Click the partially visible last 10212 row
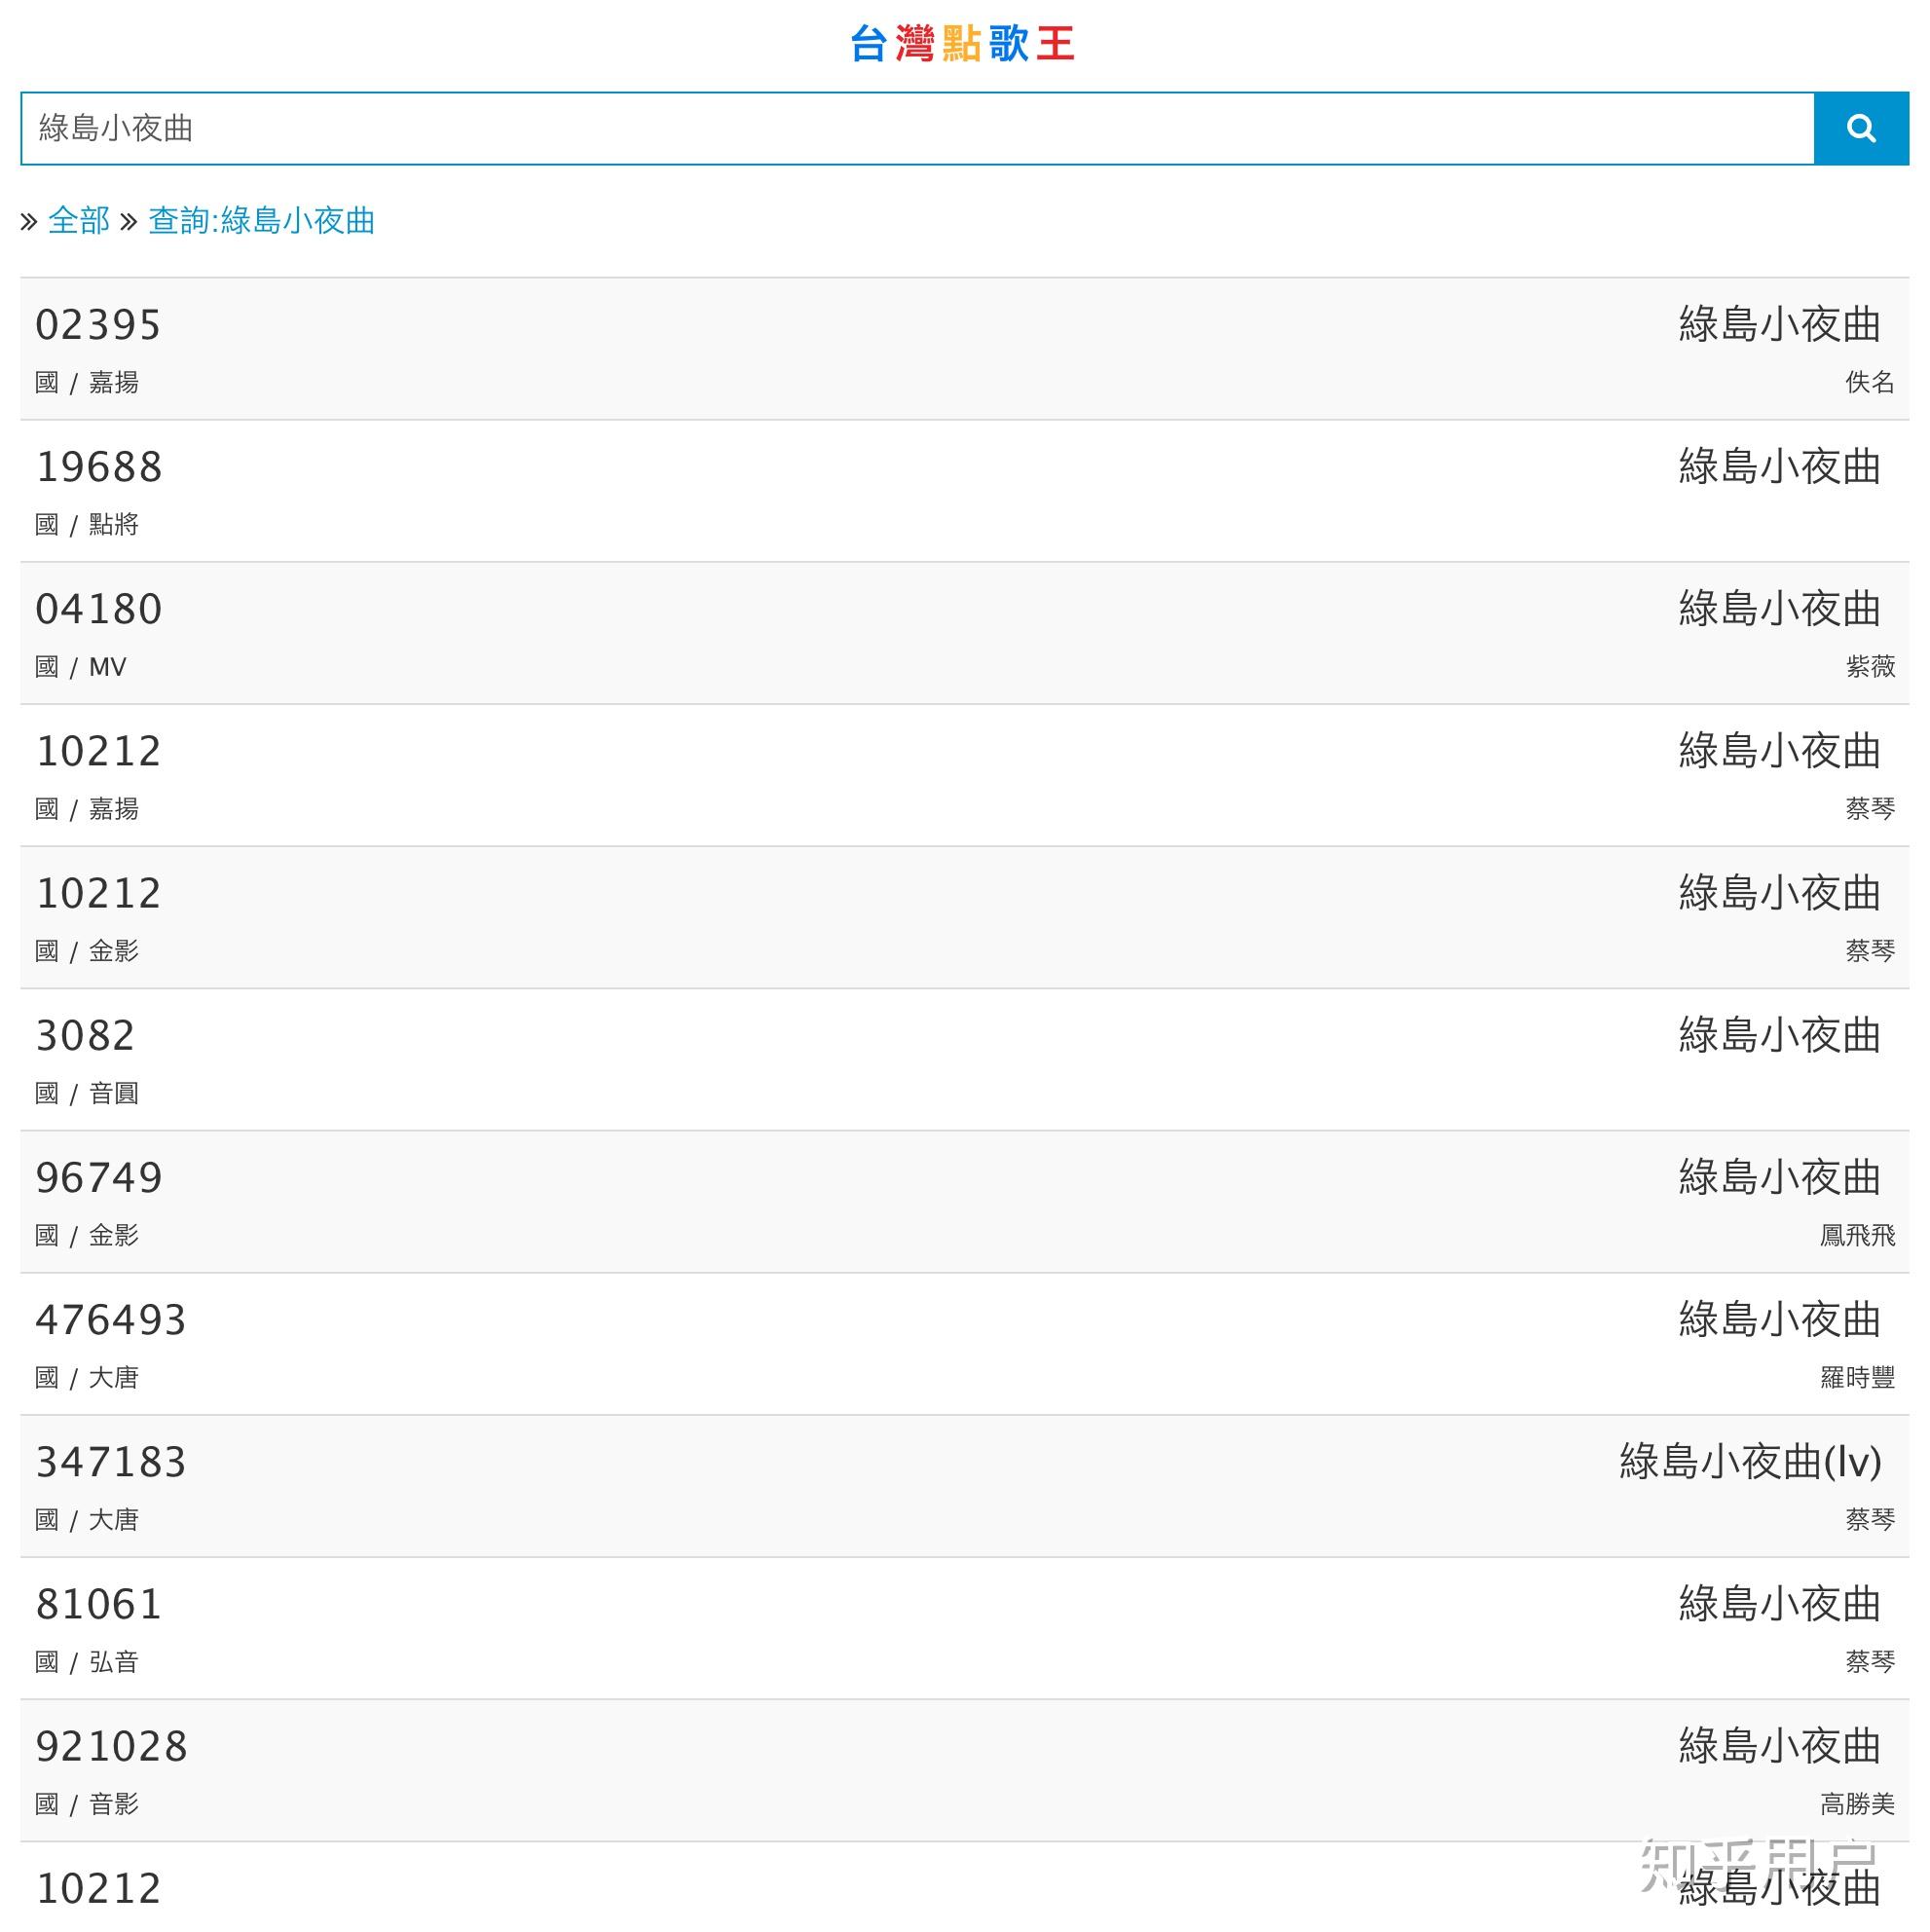 pyautogui.click(x=98, y=1888)
